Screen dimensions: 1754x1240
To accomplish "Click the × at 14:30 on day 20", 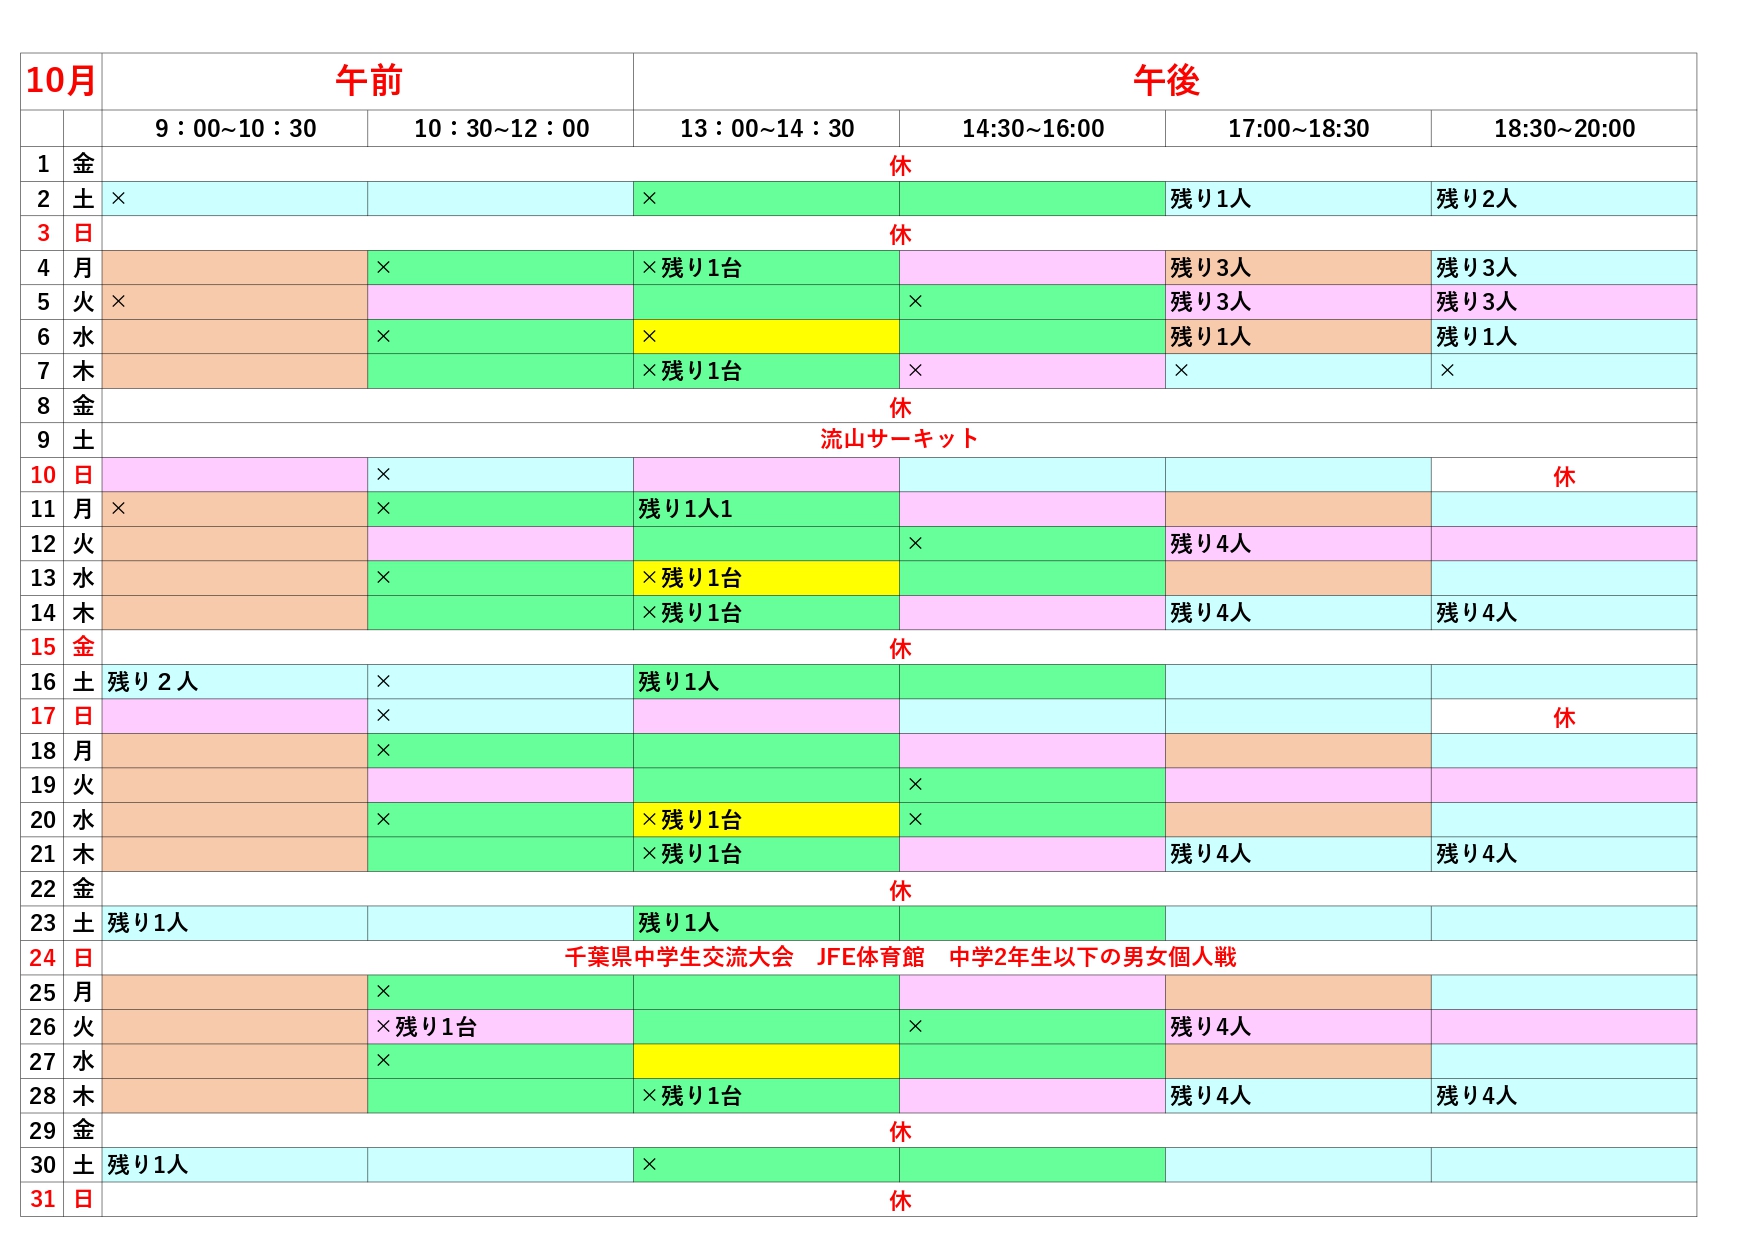I will click(915, 820).
